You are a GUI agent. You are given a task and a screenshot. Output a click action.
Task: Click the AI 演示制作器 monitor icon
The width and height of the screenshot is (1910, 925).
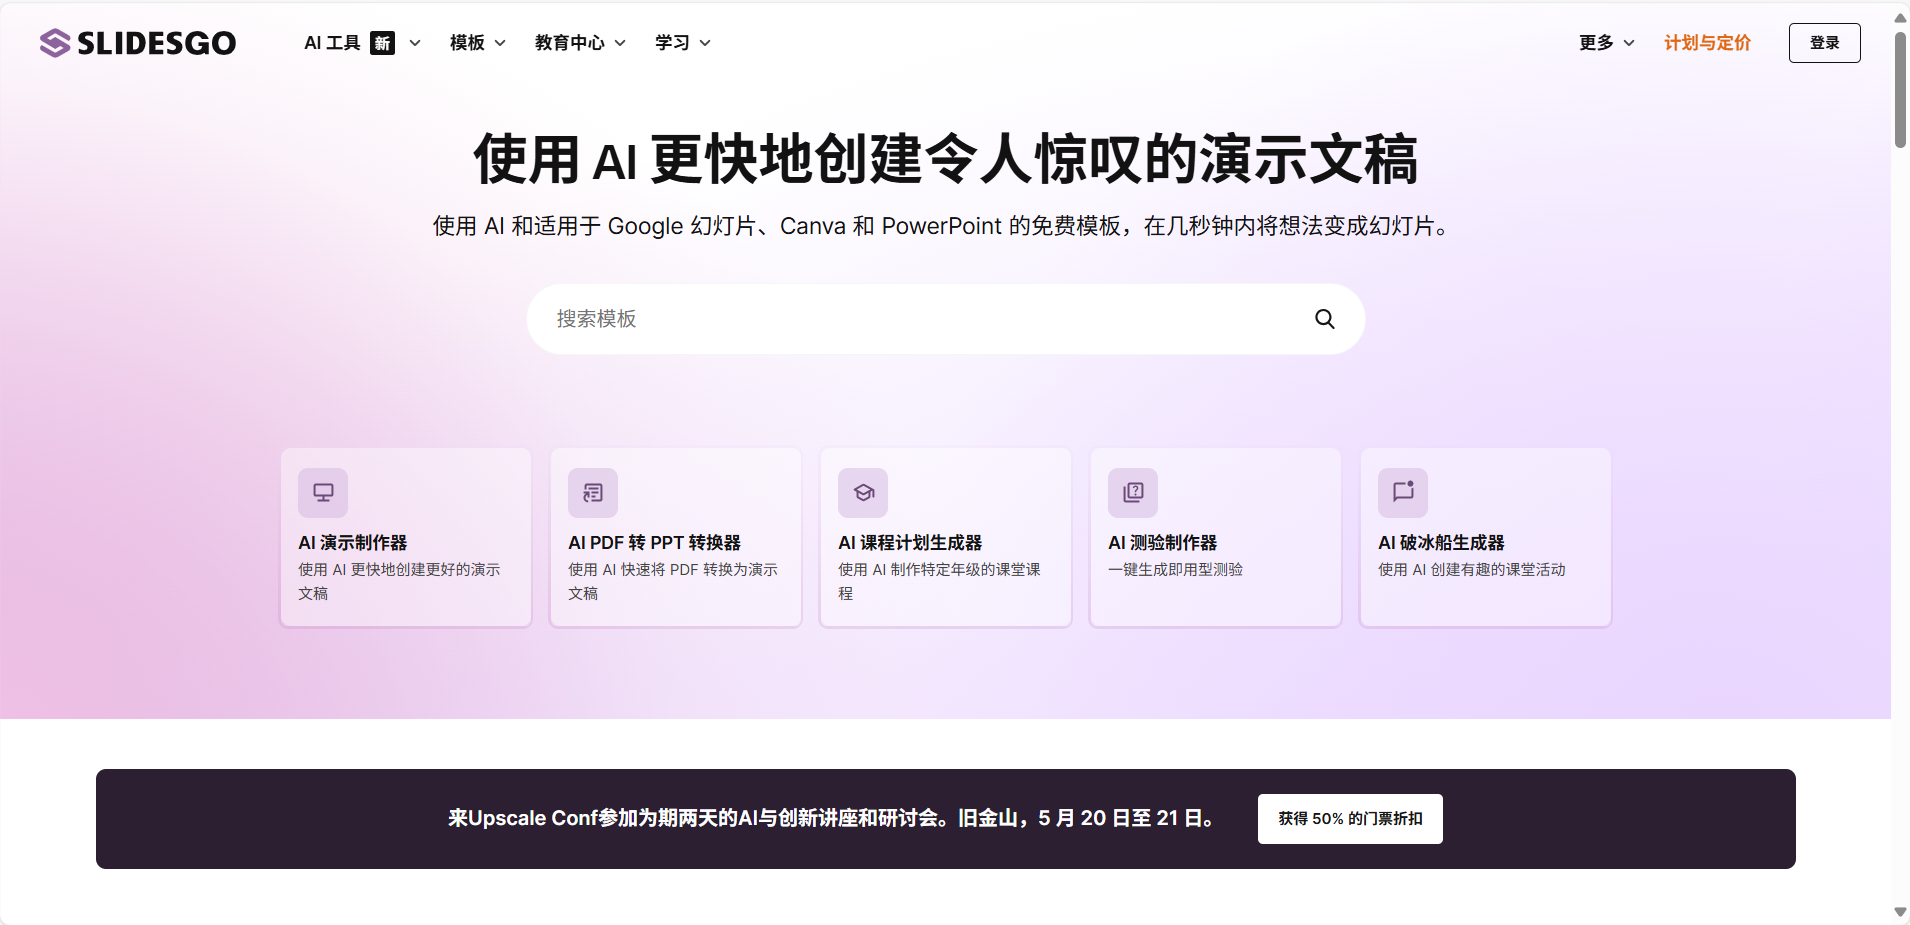pos(323,492)
